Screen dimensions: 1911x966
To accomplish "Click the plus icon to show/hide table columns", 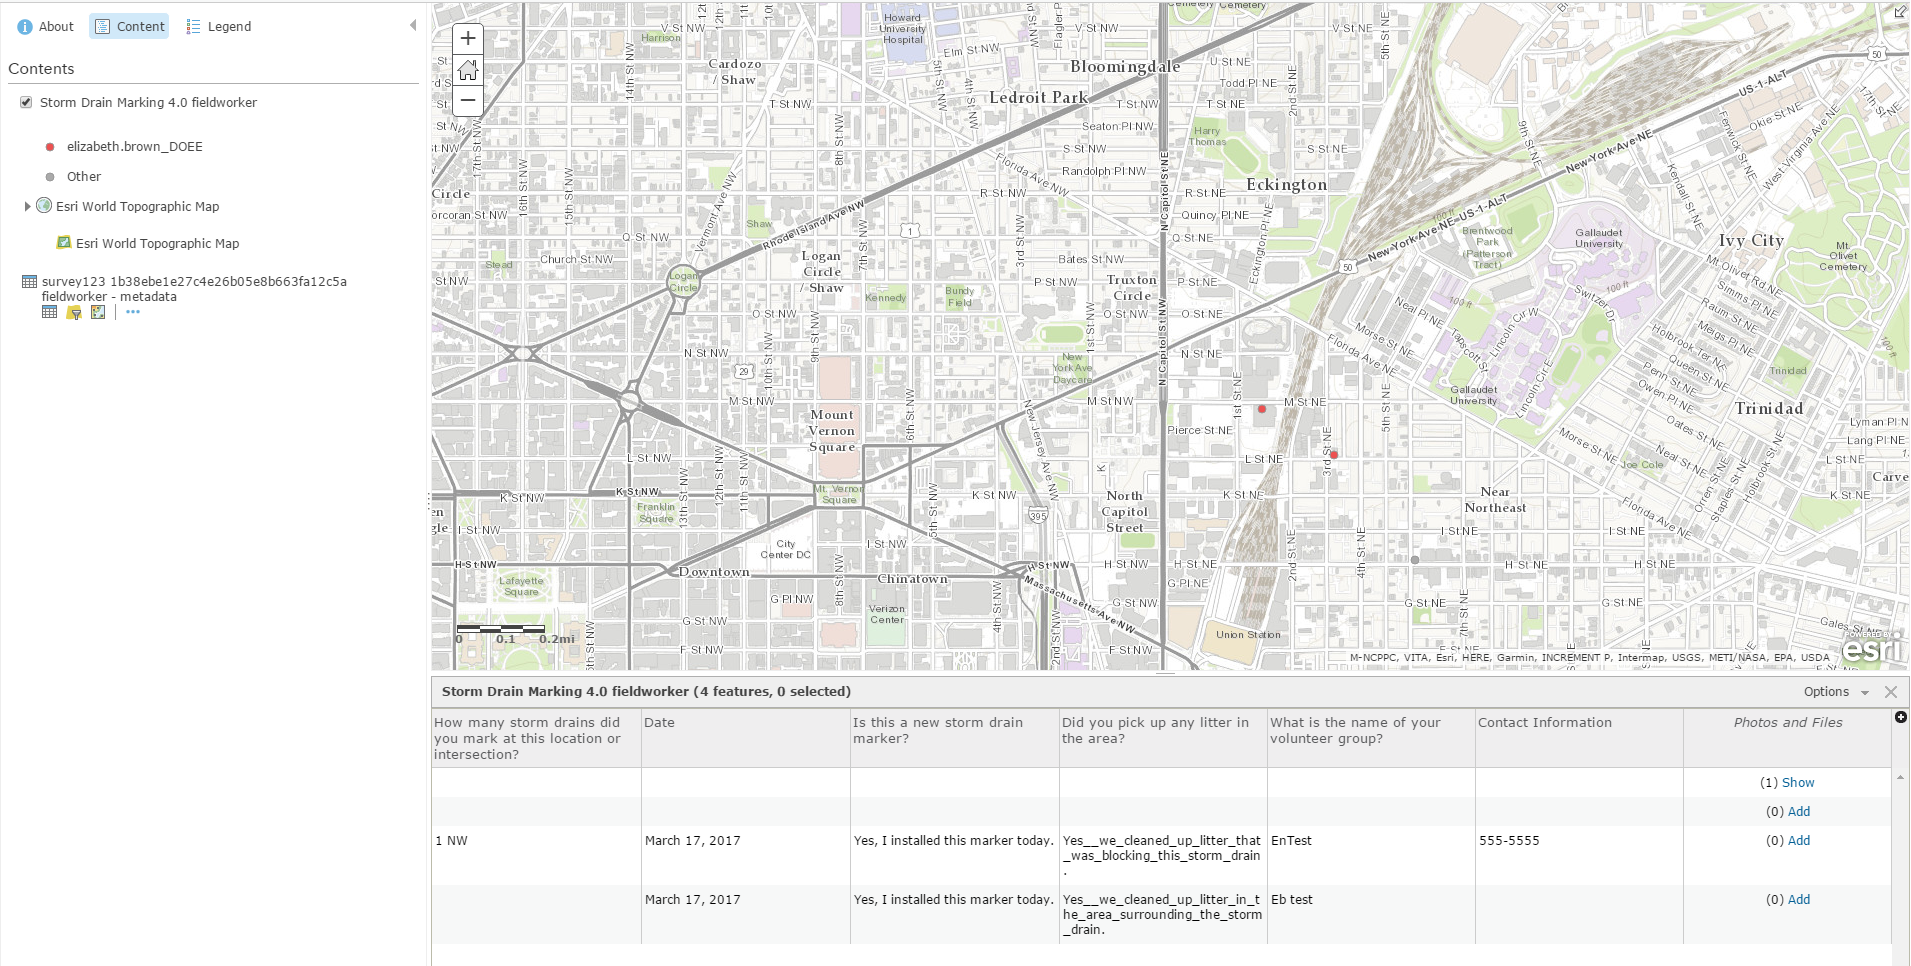I will pos(1900,717).
